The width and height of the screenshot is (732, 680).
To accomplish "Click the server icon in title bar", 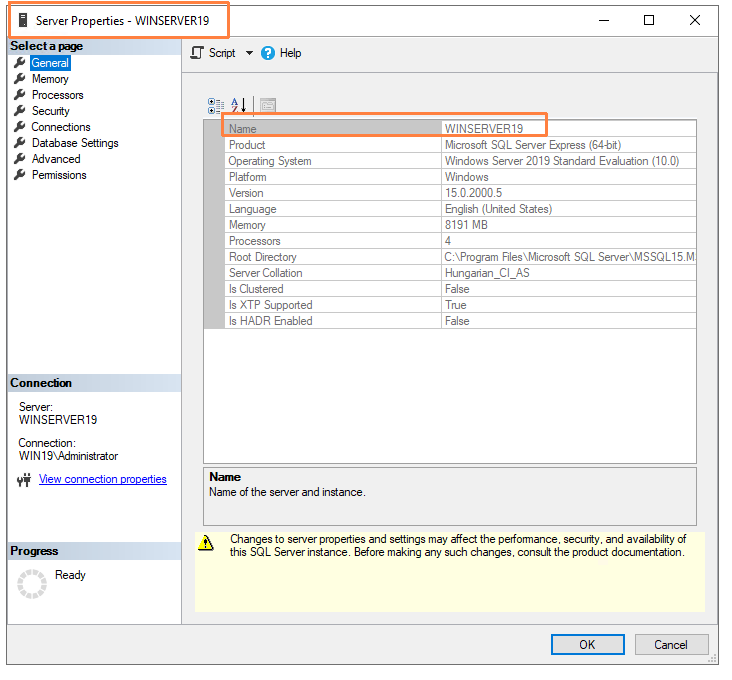I will 22,20.
